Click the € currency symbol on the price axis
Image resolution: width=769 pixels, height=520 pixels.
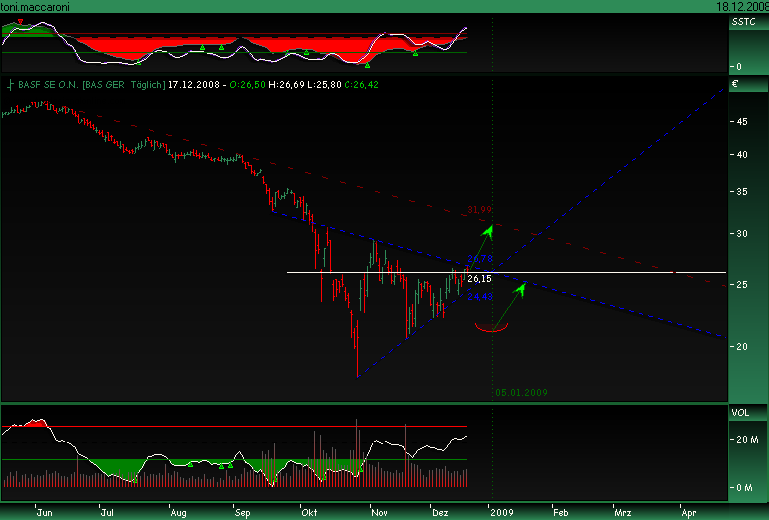tap(735, 85)
